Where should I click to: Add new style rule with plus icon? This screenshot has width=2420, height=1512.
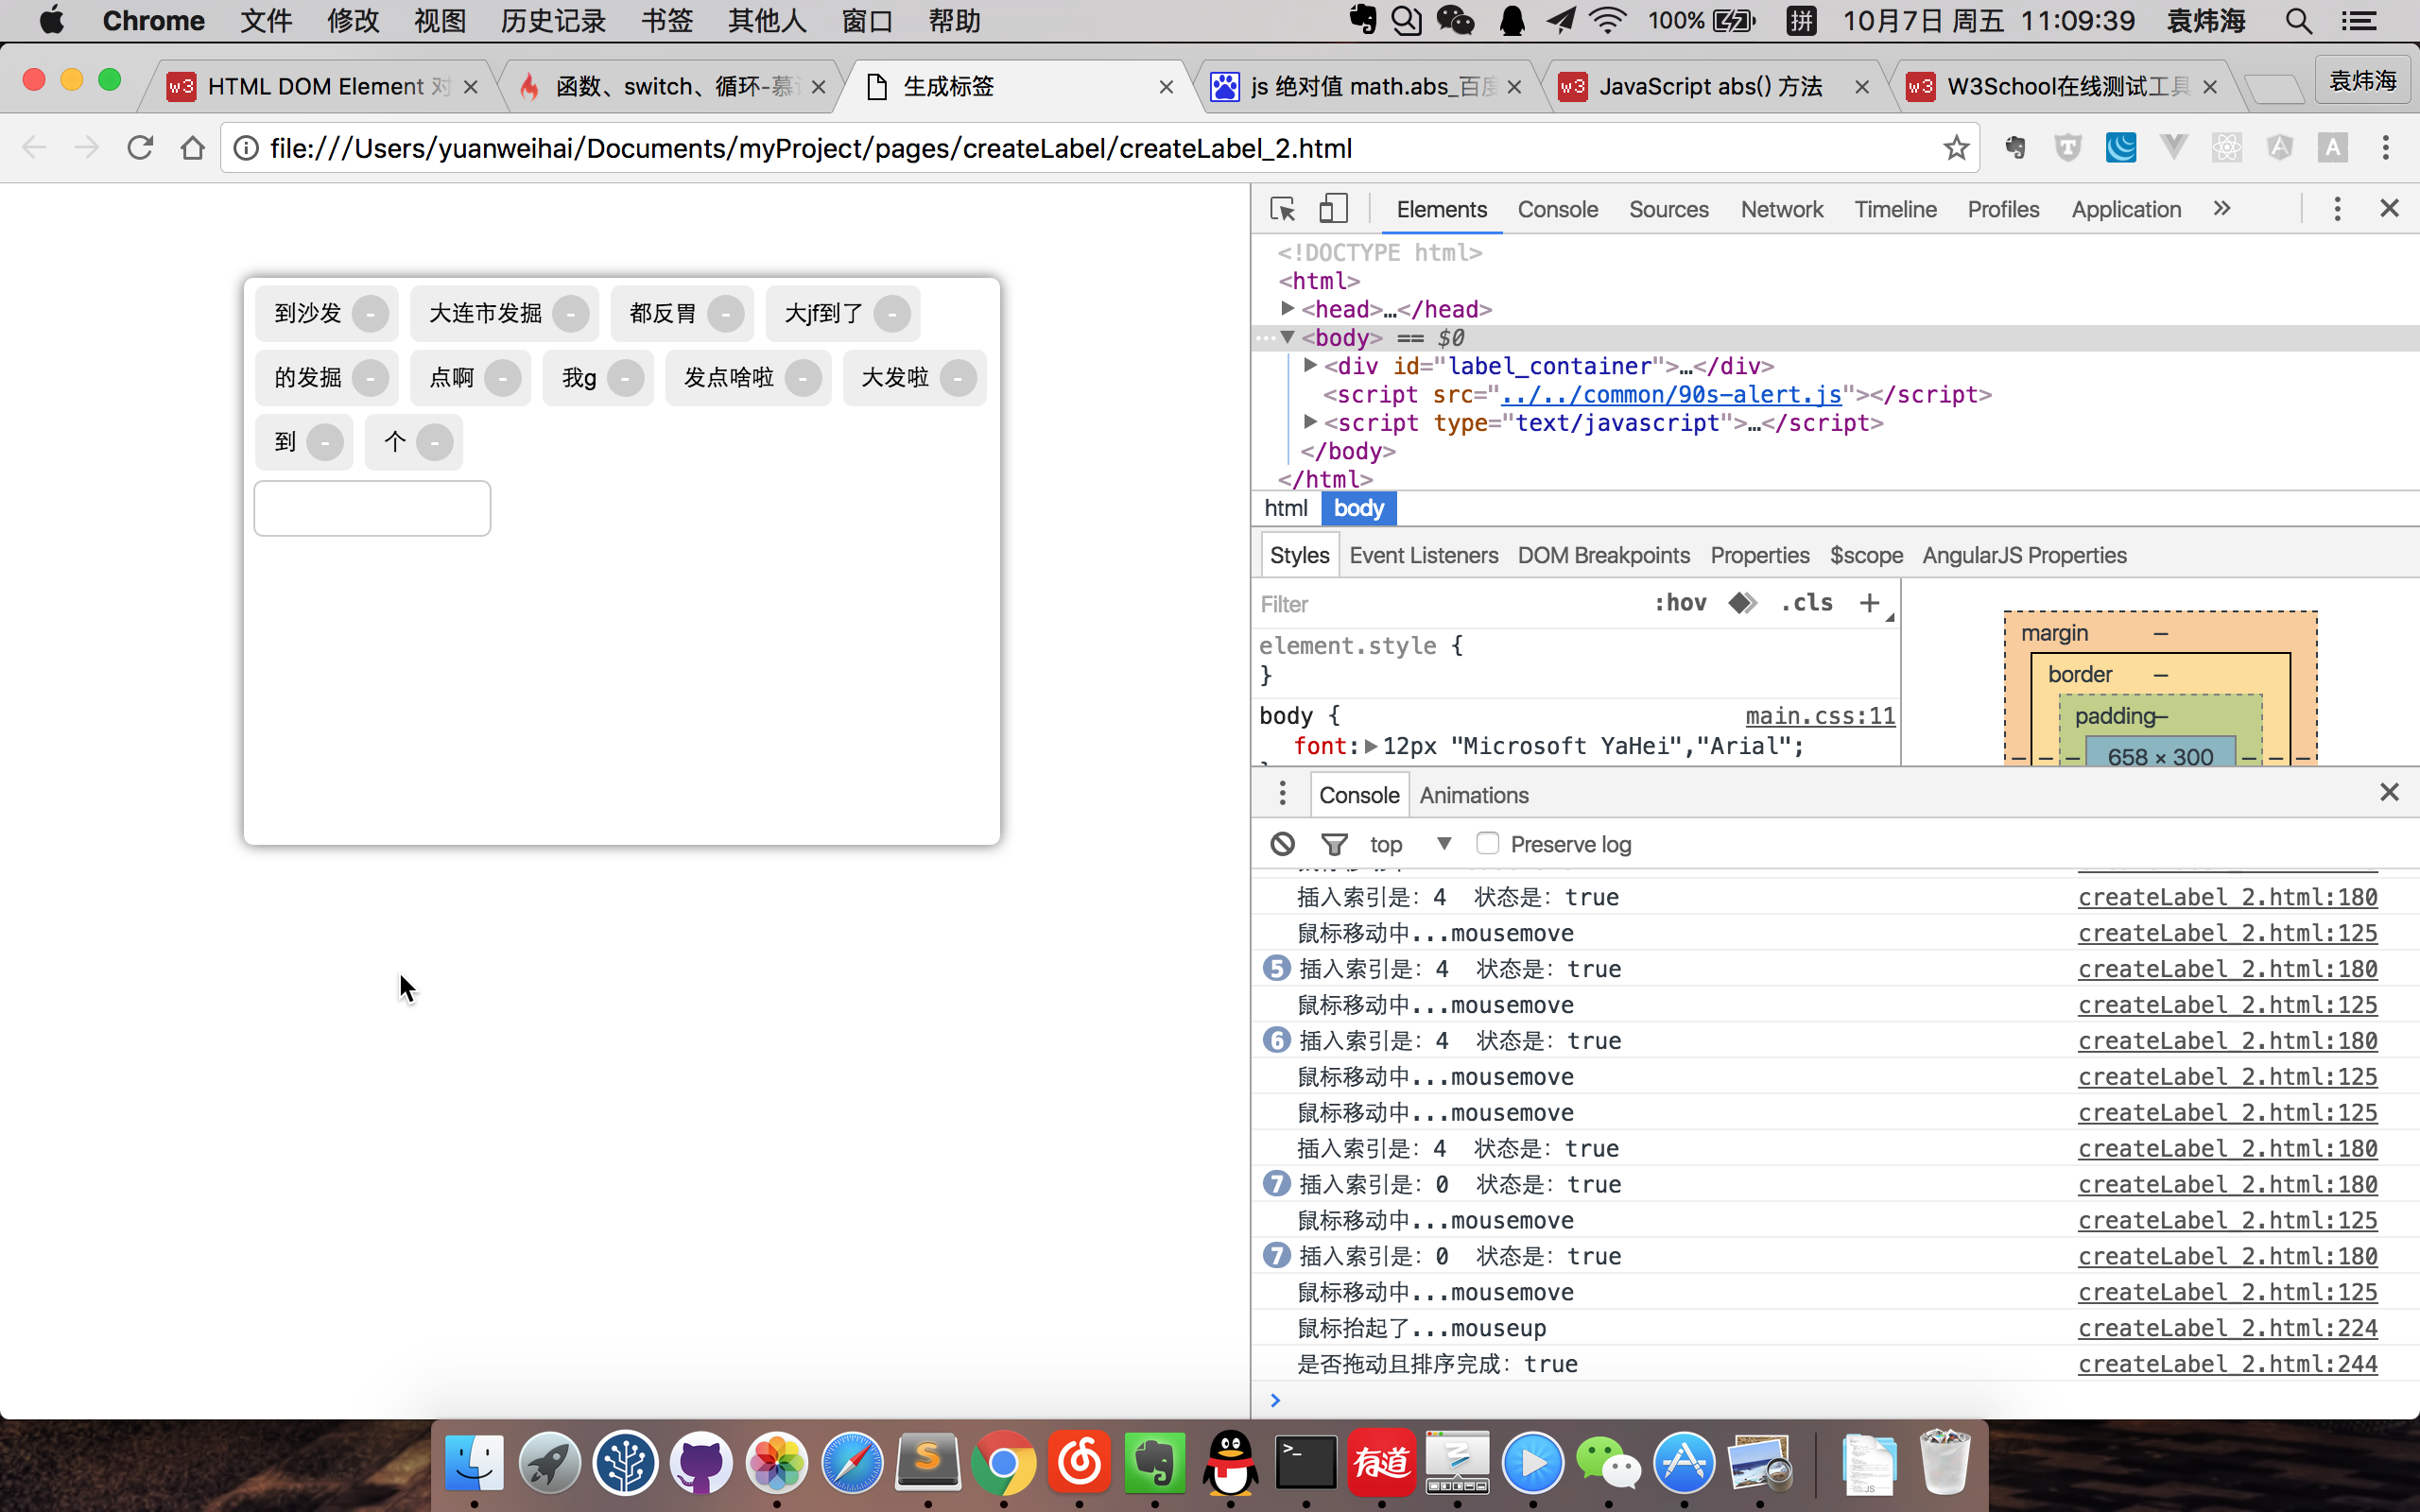[1868, 603]
